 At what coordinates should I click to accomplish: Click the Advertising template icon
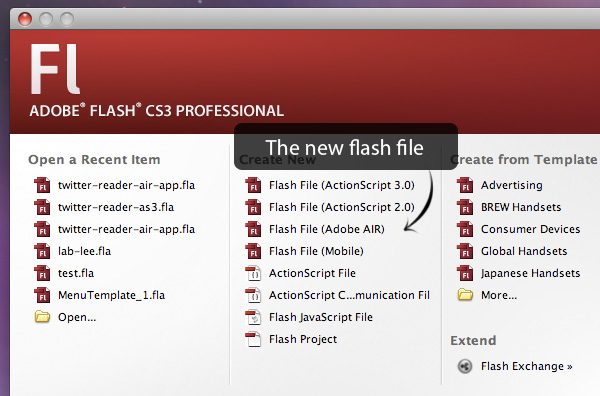coord(465,185)
